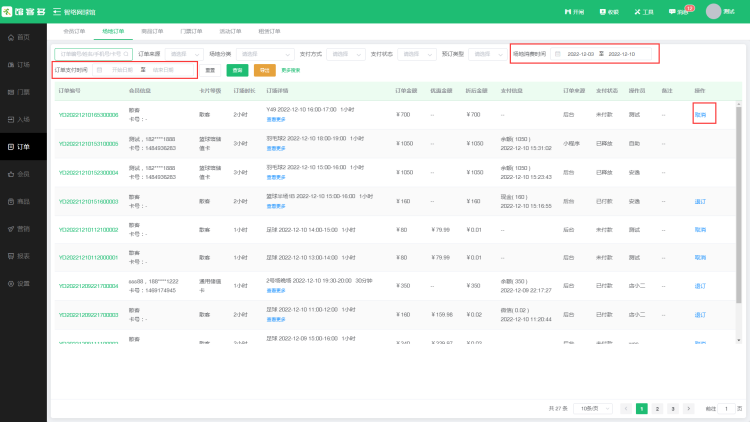Open the 支付方式 dropdown

344,53
